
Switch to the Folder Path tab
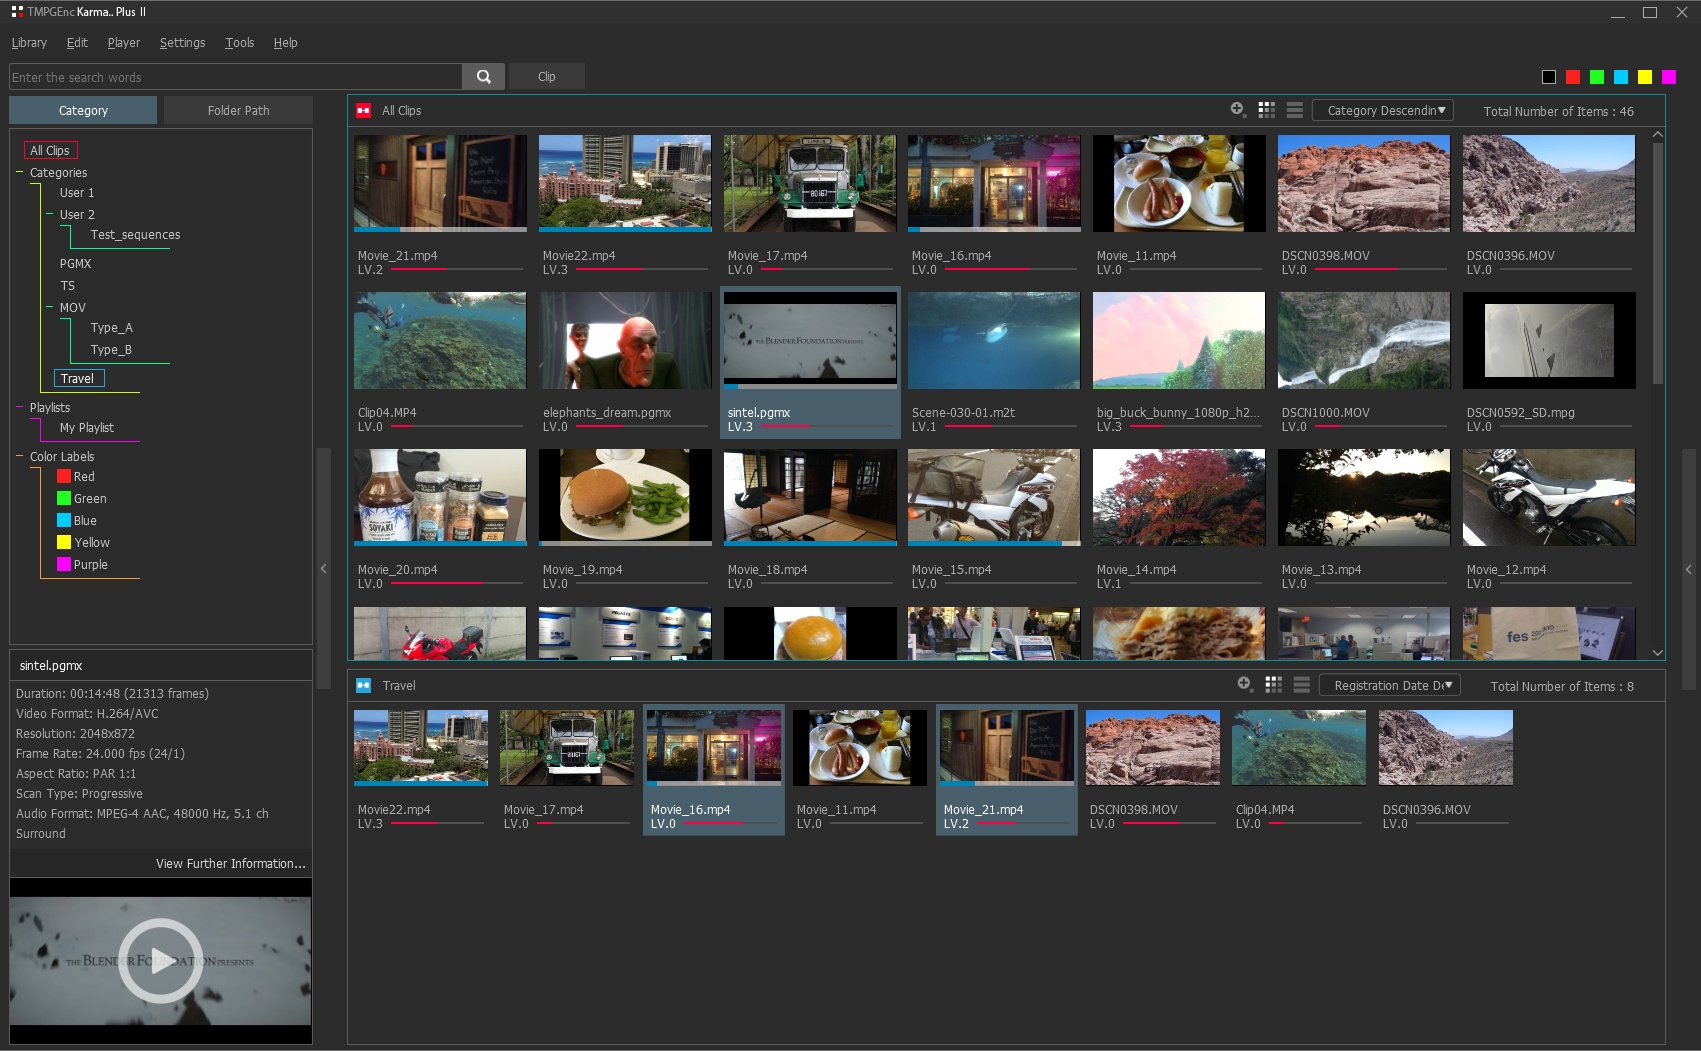pos(238,110)
